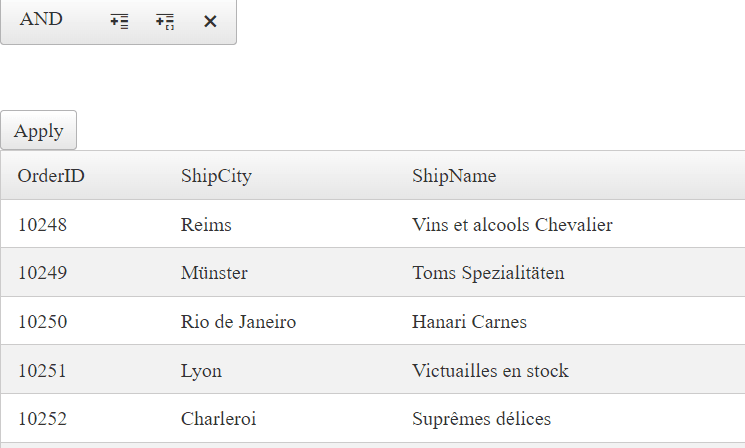Viewport: 745px width, 448px height.
Task: Toggle the AND operator
Action: [x=41, y=19]
